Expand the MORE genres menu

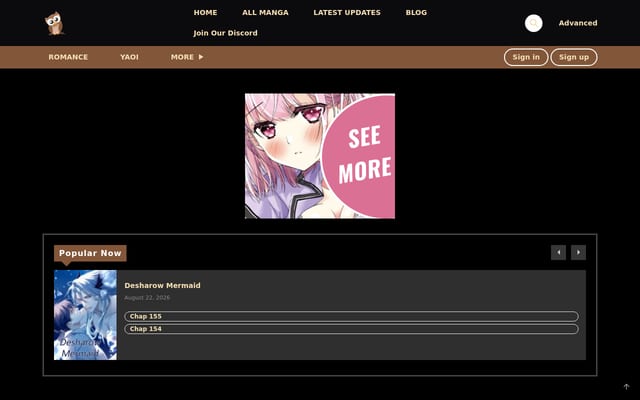(x=187, y=57)
